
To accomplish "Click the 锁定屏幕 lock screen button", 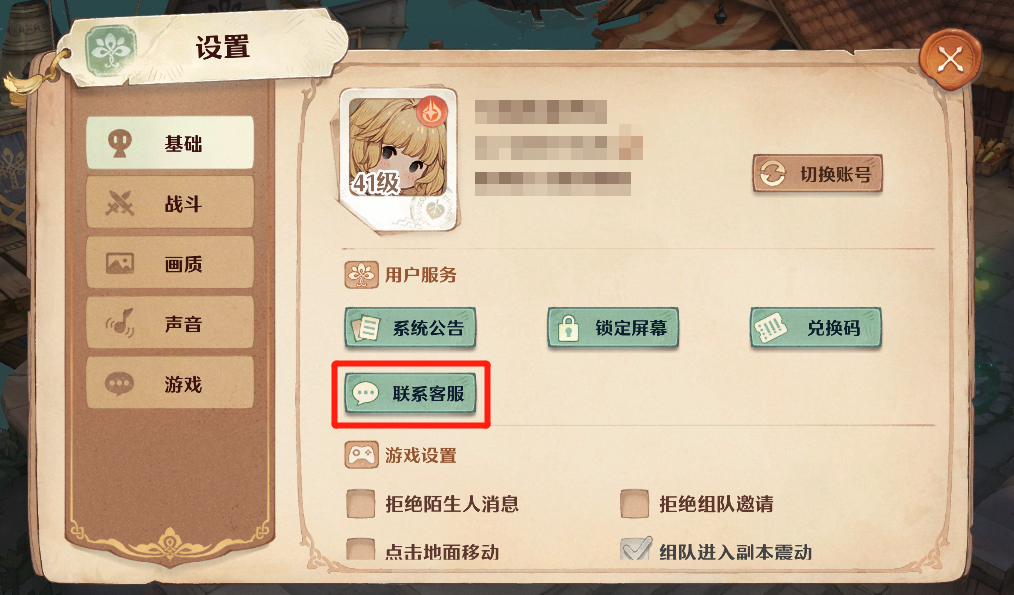I will point(613,328).
